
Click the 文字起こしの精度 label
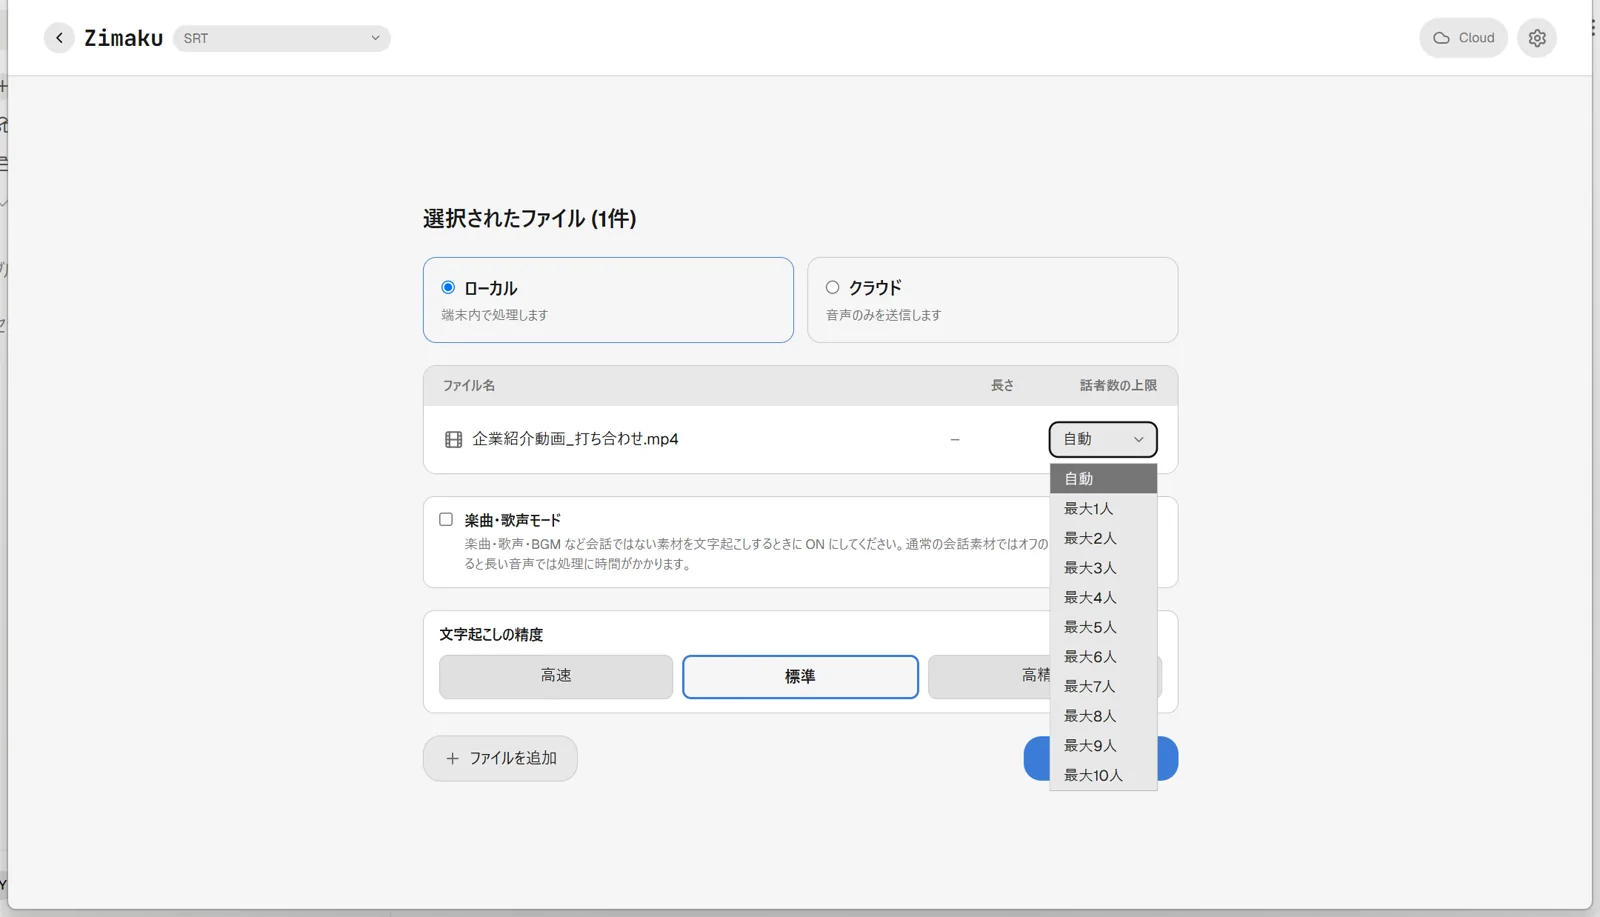[491, 635]
